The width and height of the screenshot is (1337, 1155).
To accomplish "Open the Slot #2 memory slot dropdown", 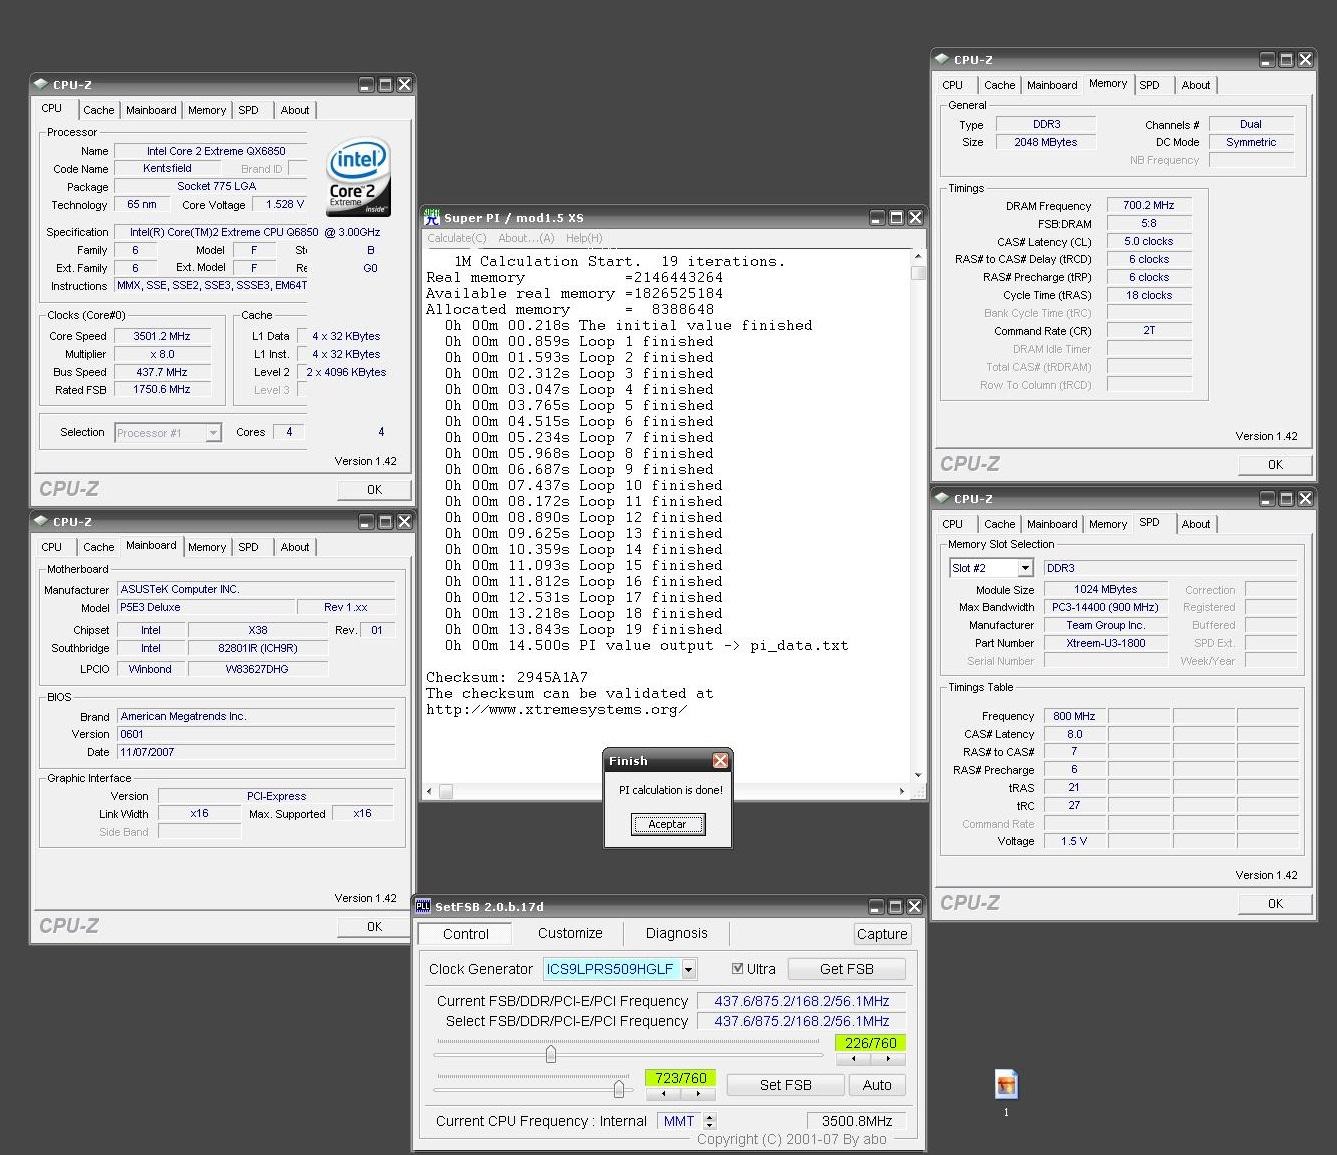I will [x=1025, y=568].
